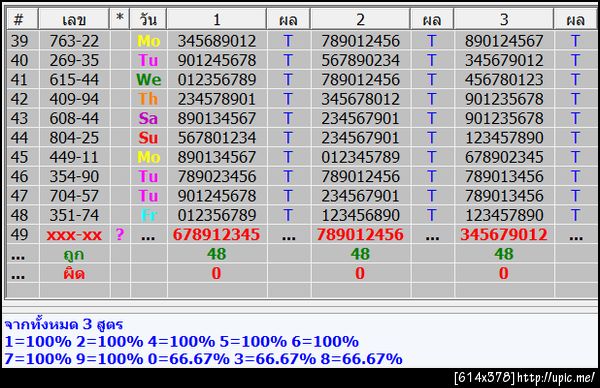
Task: Click '678902345' in row 45
Action: [x=504, y=157]
